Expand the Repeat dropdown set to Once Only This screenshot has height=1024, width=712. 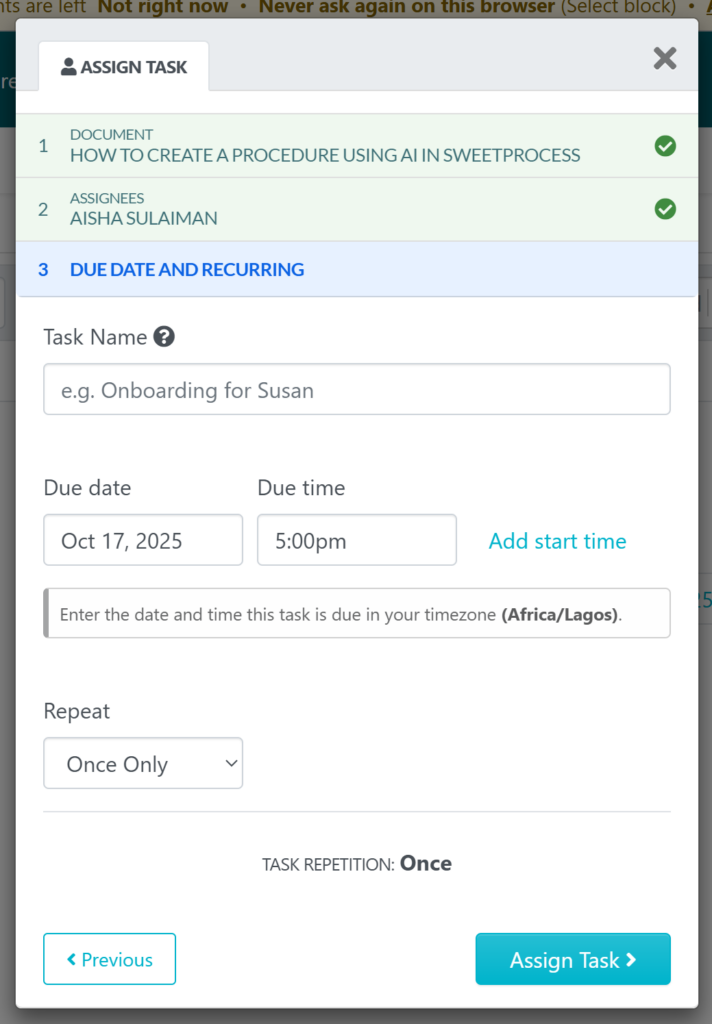(143, 764)
